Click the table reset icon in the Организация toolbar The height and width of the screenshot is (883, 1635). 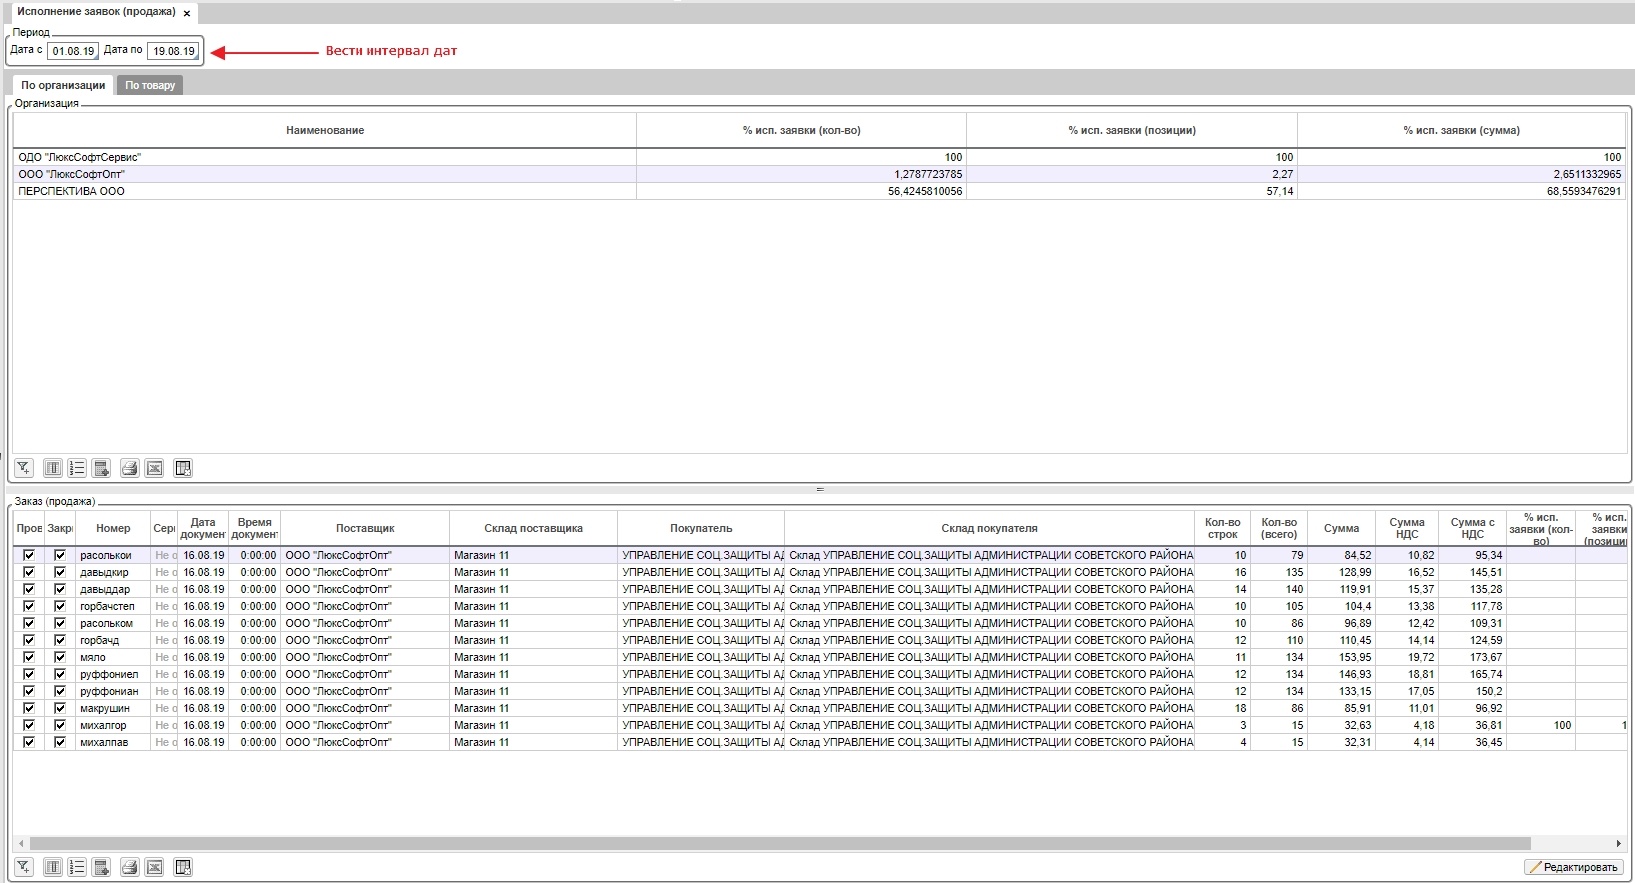click(x=183, y=468)
